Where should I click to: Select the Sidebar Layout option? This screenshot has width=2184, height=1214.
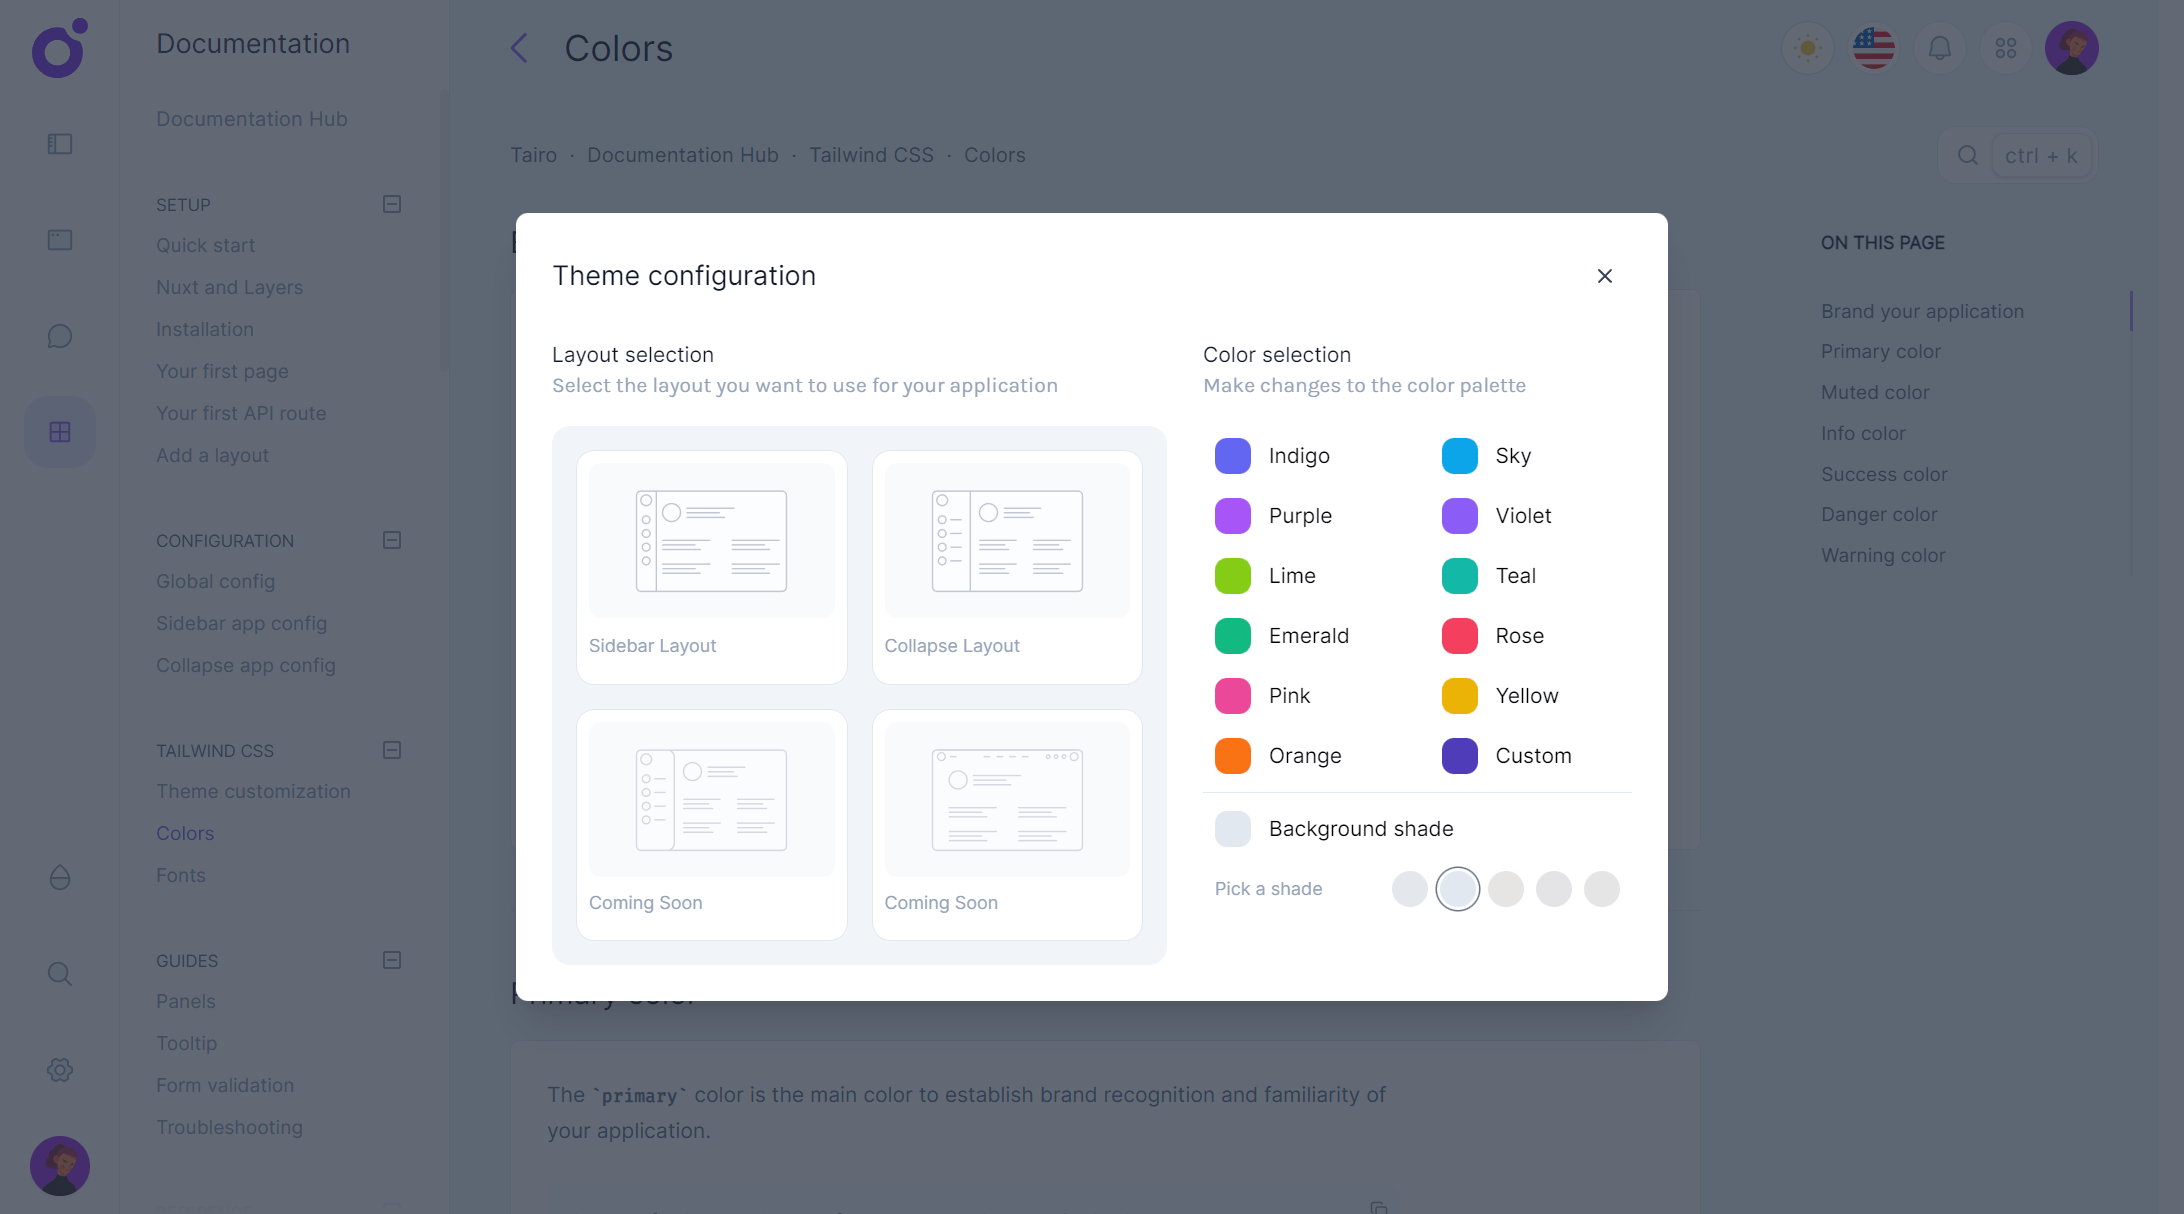(x=711, y=567)
